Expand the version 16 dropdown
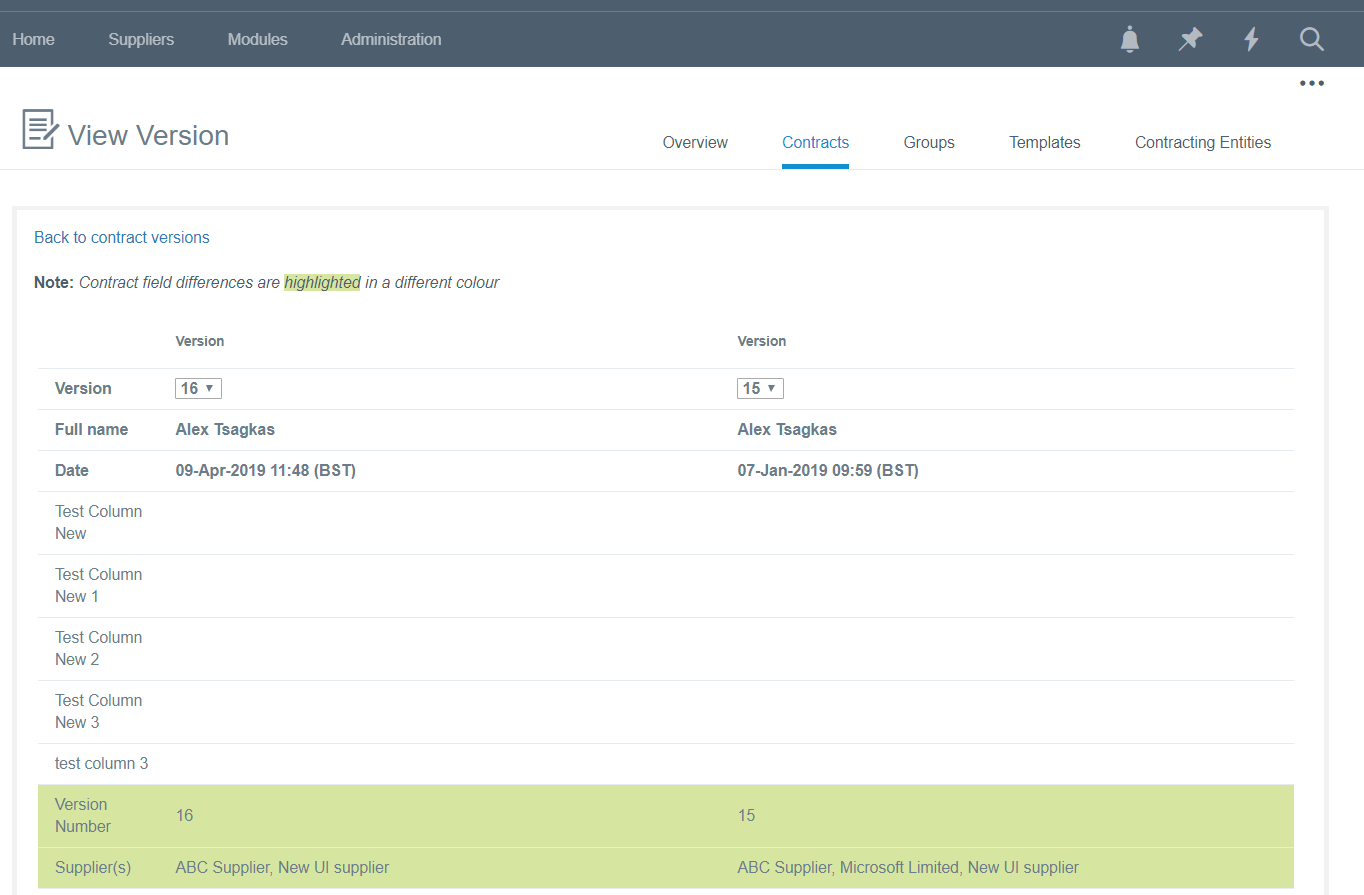Viewport: 1364px width, 895px height. pos(198,388)
